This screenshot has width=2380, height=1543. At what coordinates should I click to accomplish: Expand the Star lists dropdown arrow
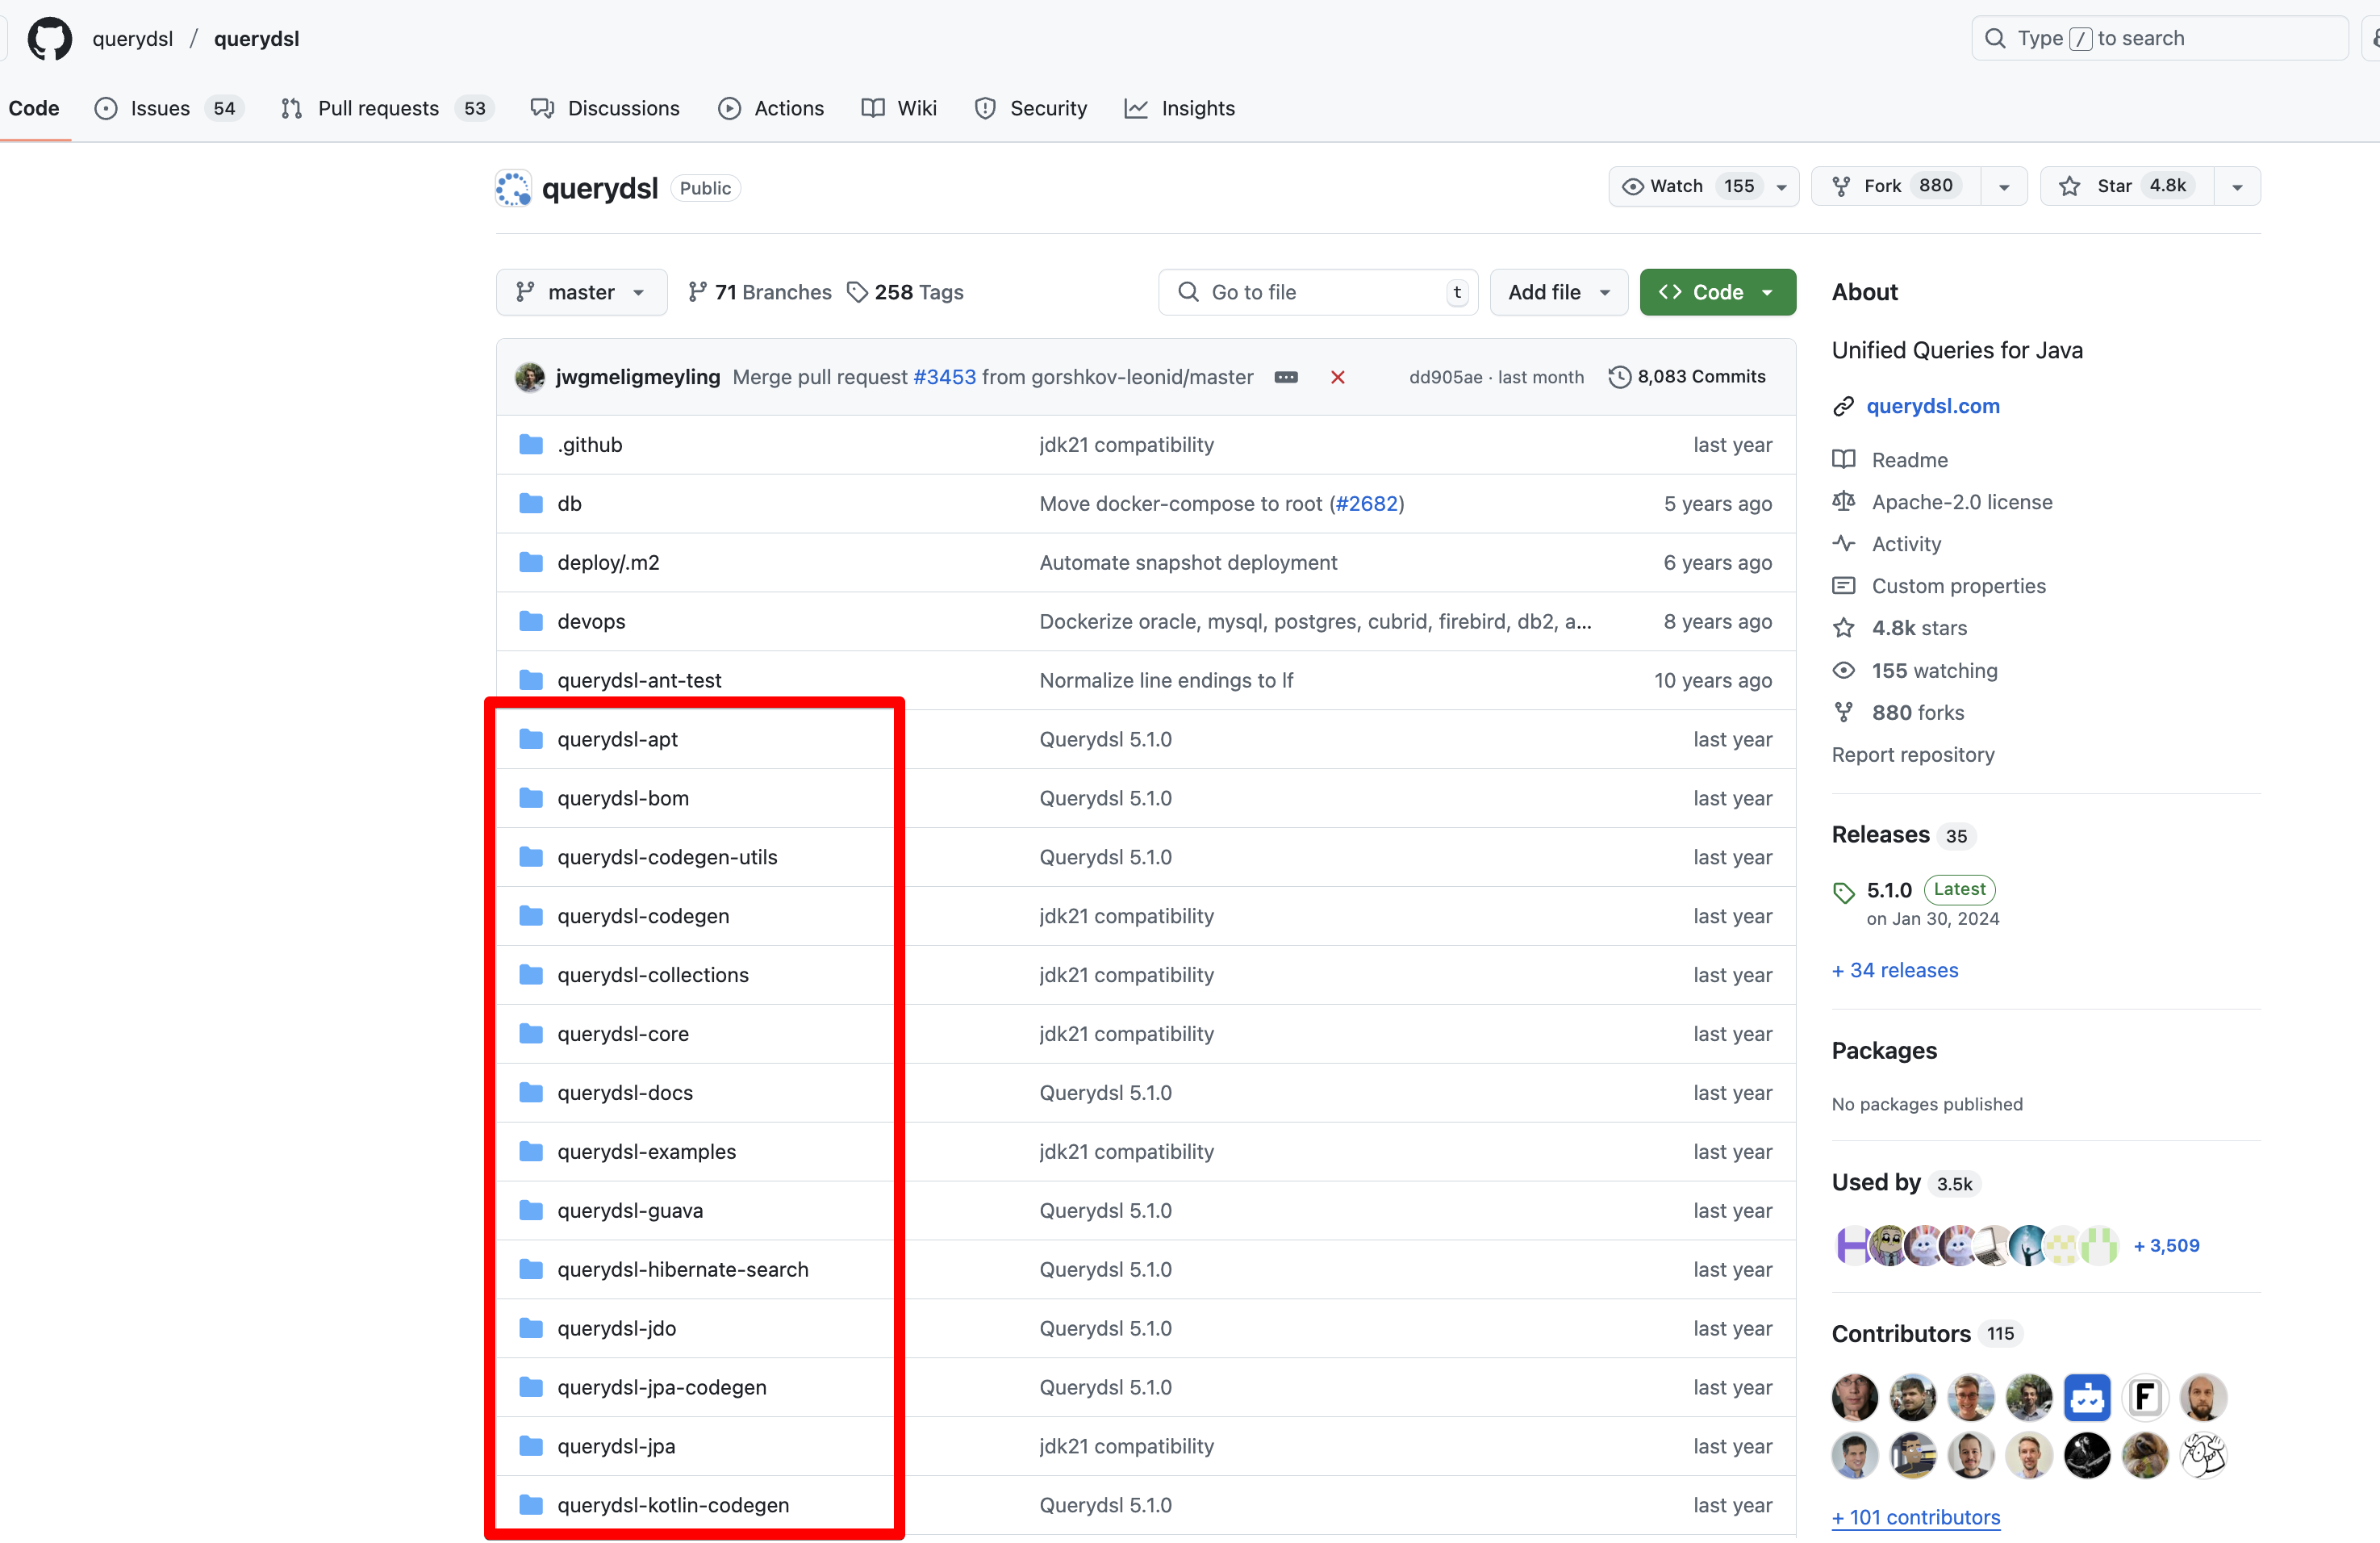2237,187
